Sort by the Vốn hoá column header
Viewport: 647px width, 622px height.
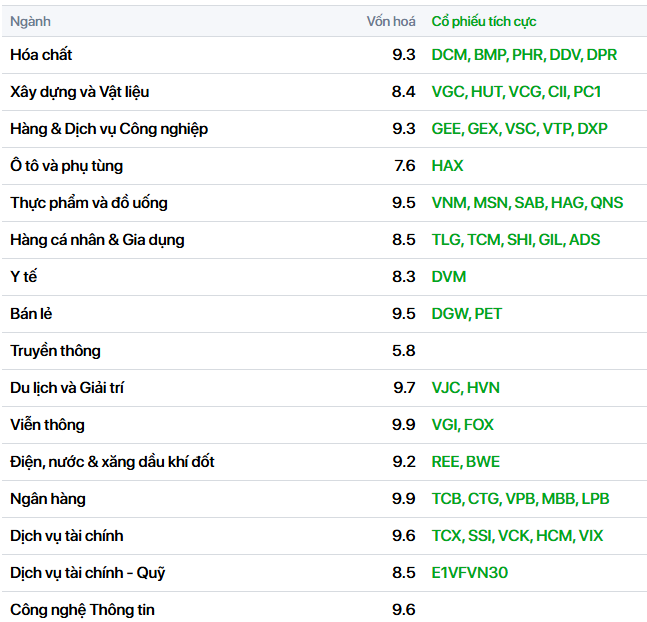tap(390, 21)
